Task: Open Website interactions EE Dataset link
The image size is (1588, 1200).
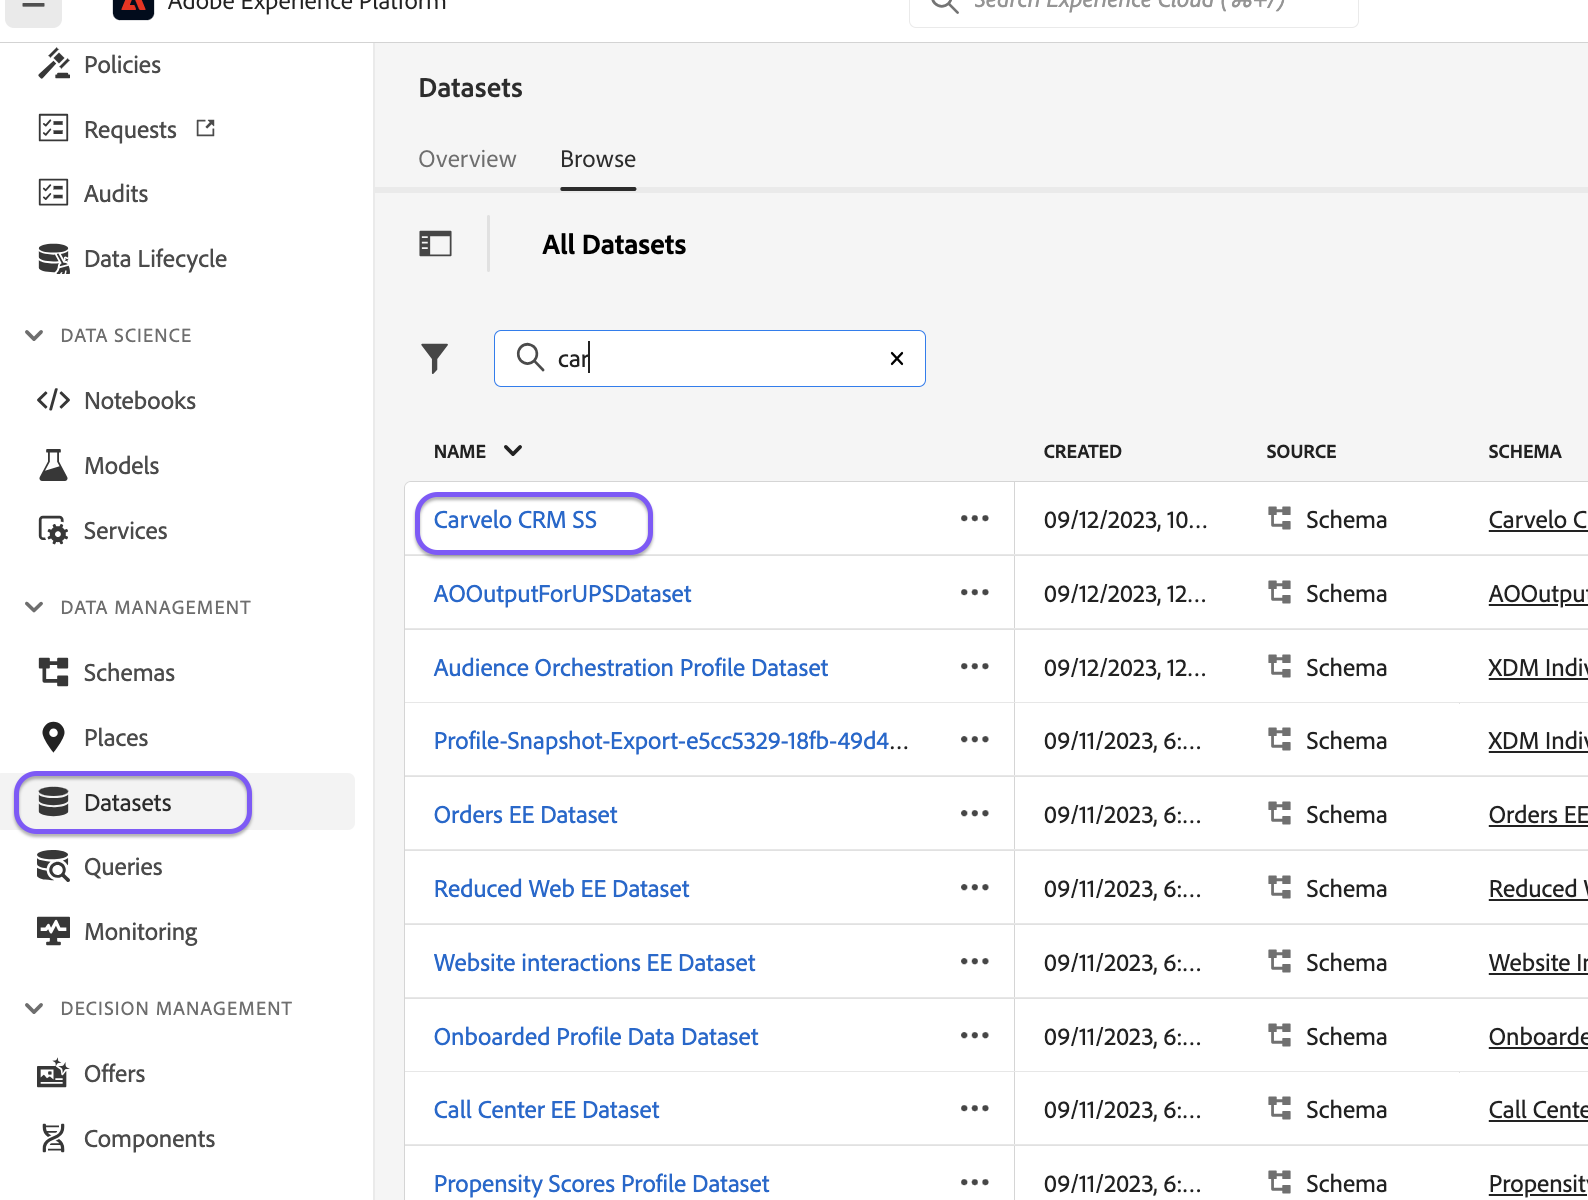Action: [x=595, y=962]
